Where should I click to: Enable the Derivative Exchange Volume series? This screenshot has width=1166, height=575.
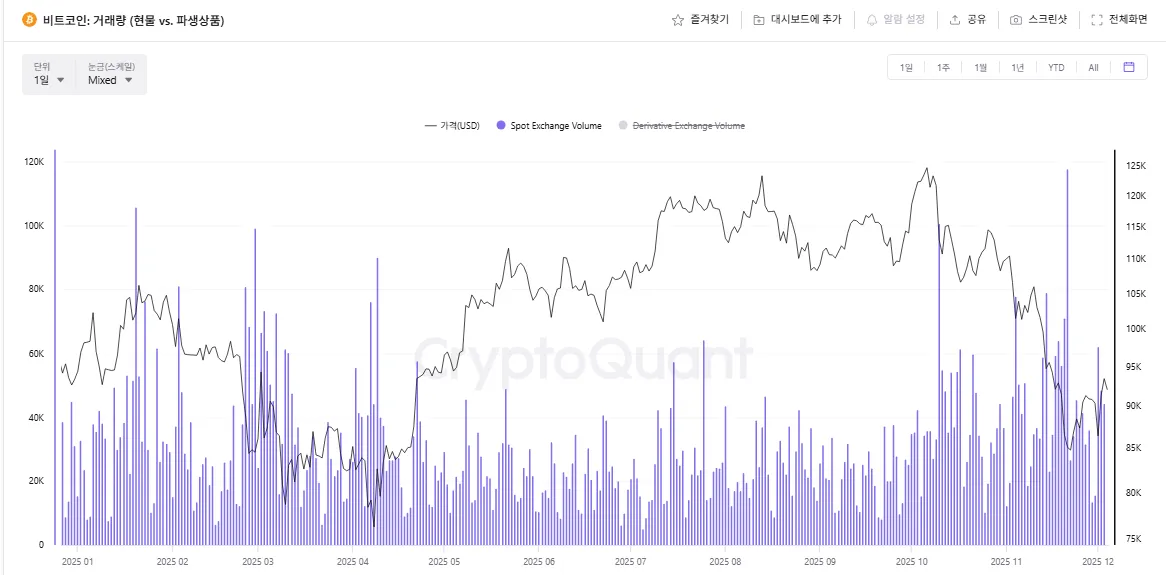(x=688, y=126)
